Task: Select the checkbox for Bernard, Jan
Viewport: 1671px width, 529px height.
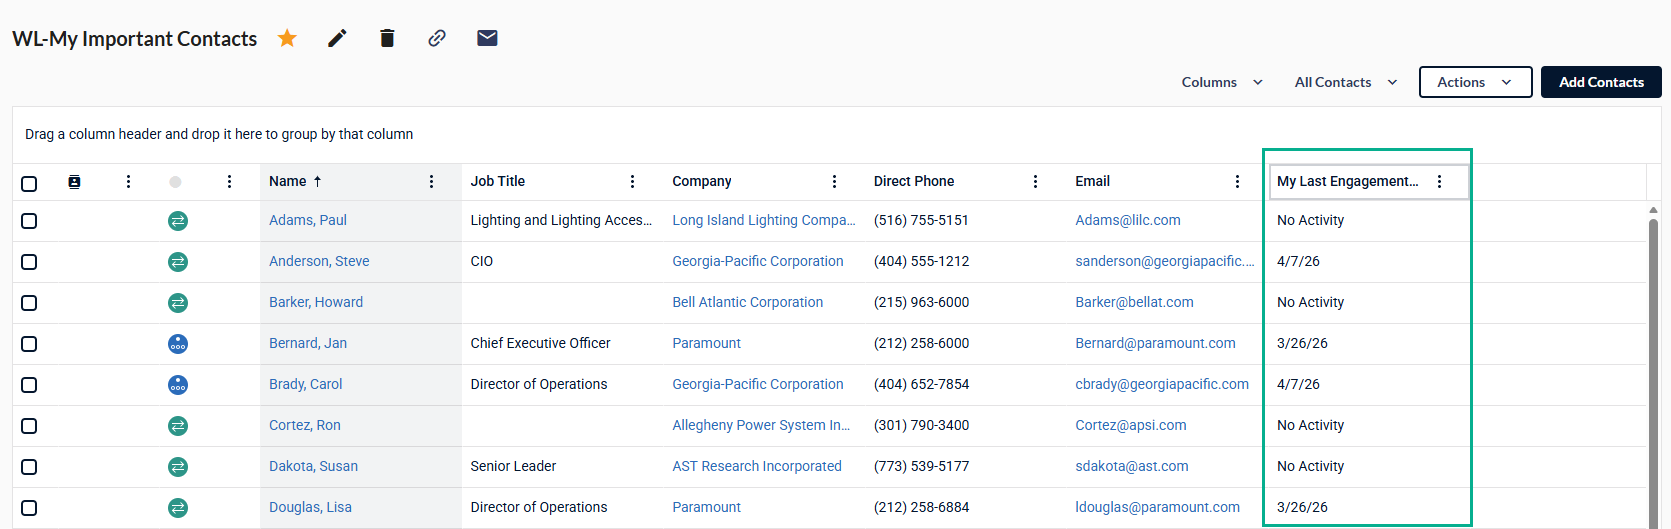Action: [x=29, y=344]
